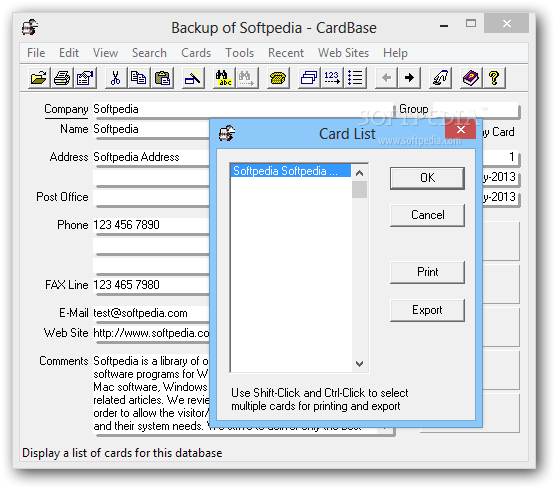This screenshot has height=489, width=556.
Task: Open card list toolbar icon
Action: pyautogui.click(x=355, y=78)
